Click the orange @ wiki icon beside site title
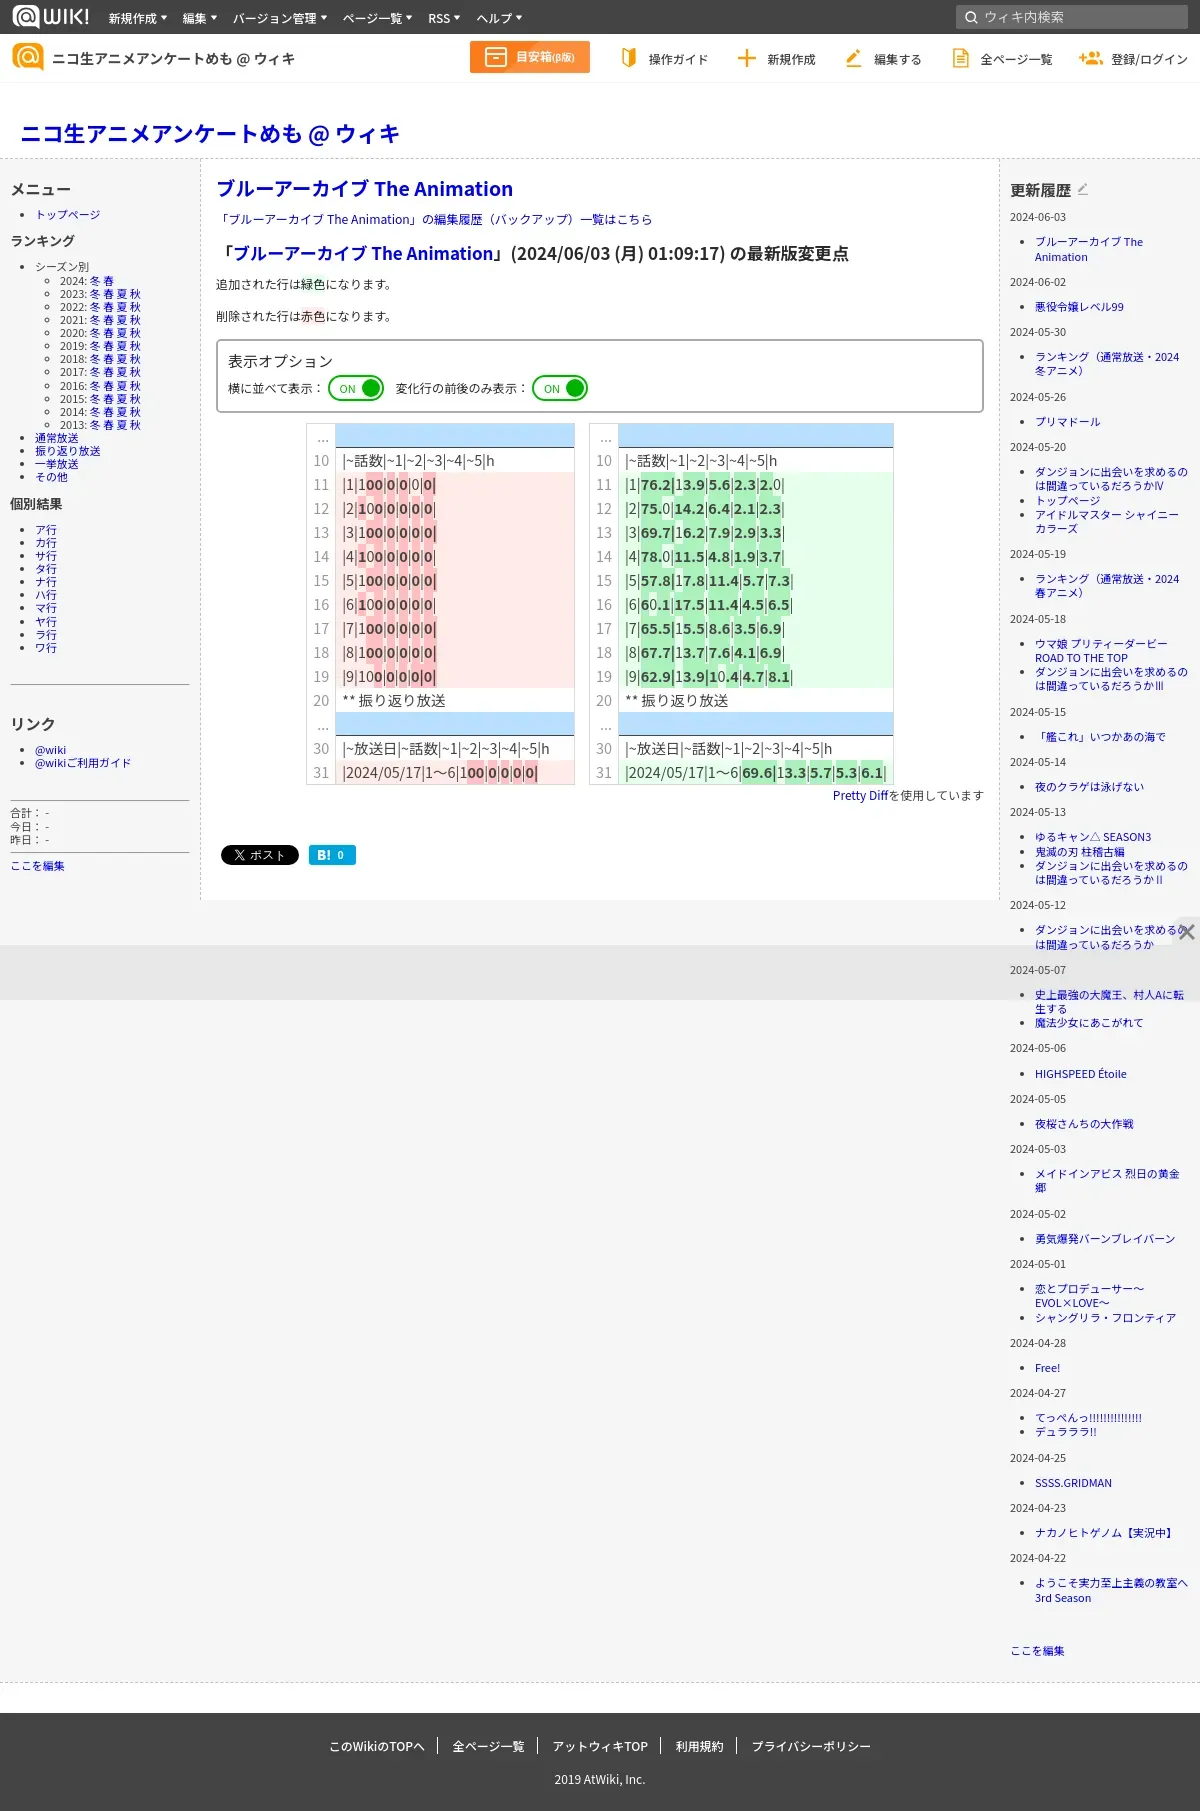The image size is (1200, 1811). (x=28, y=57)
